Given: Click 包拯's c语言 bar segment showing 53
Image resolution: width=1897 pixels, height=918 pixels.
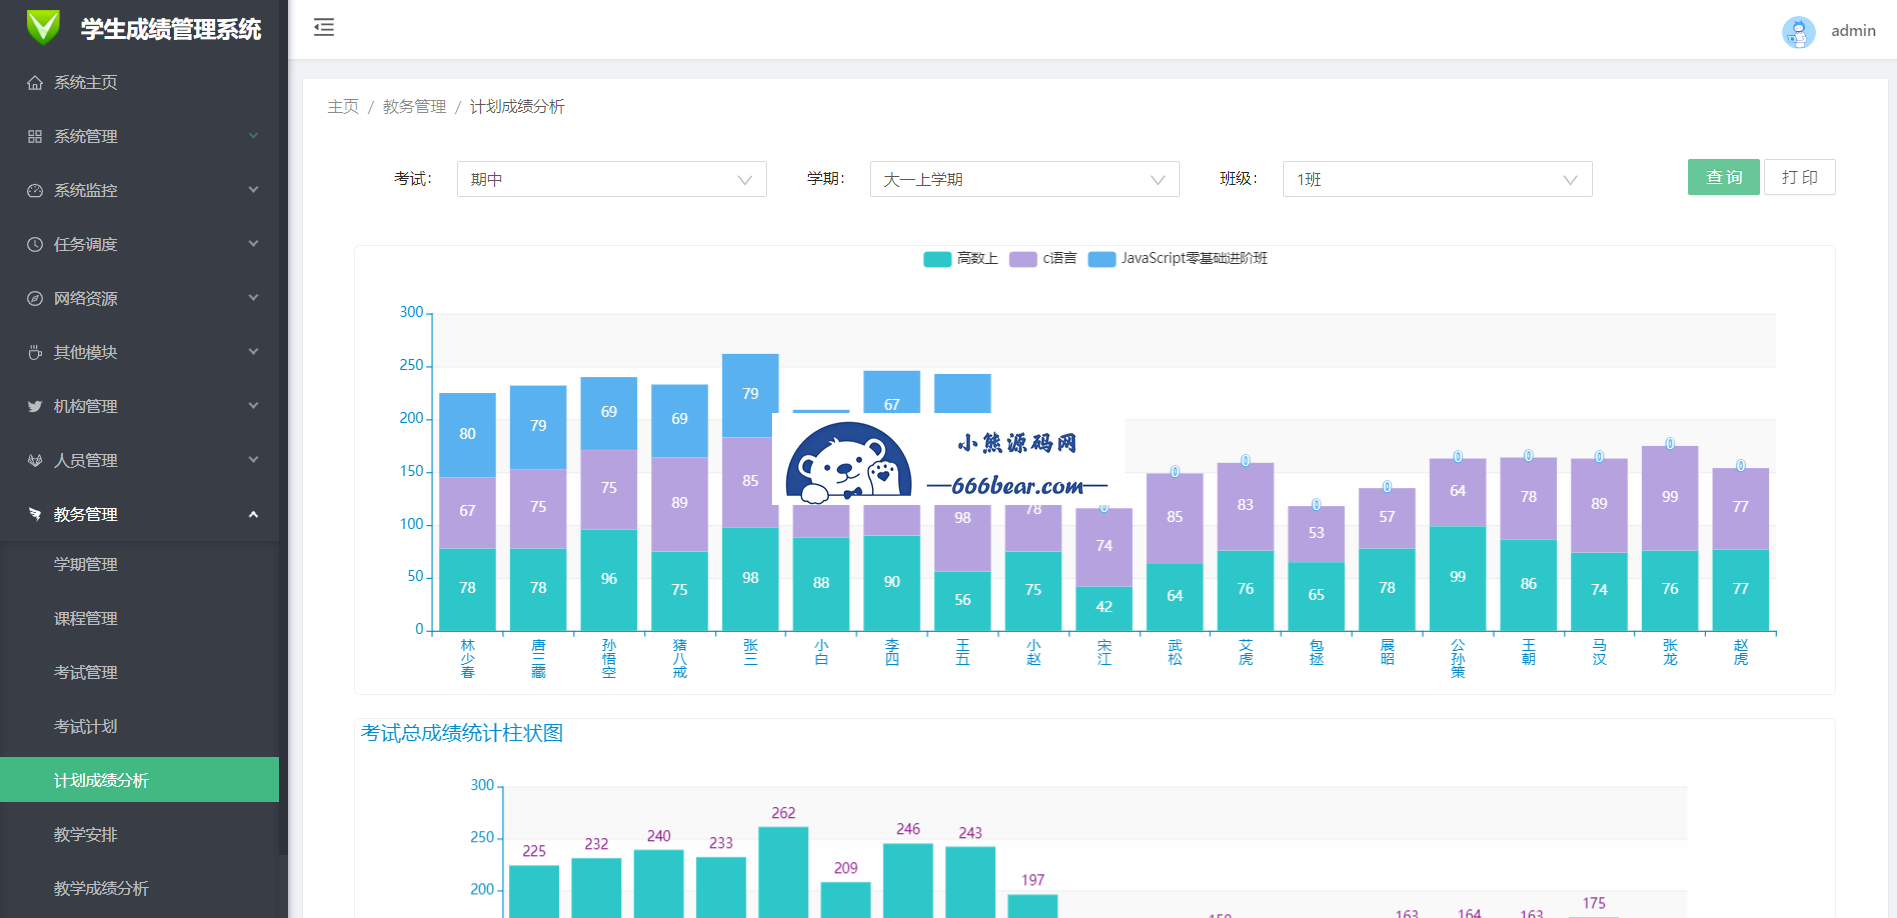Looking at the screenshot, I should (1316, 534).
